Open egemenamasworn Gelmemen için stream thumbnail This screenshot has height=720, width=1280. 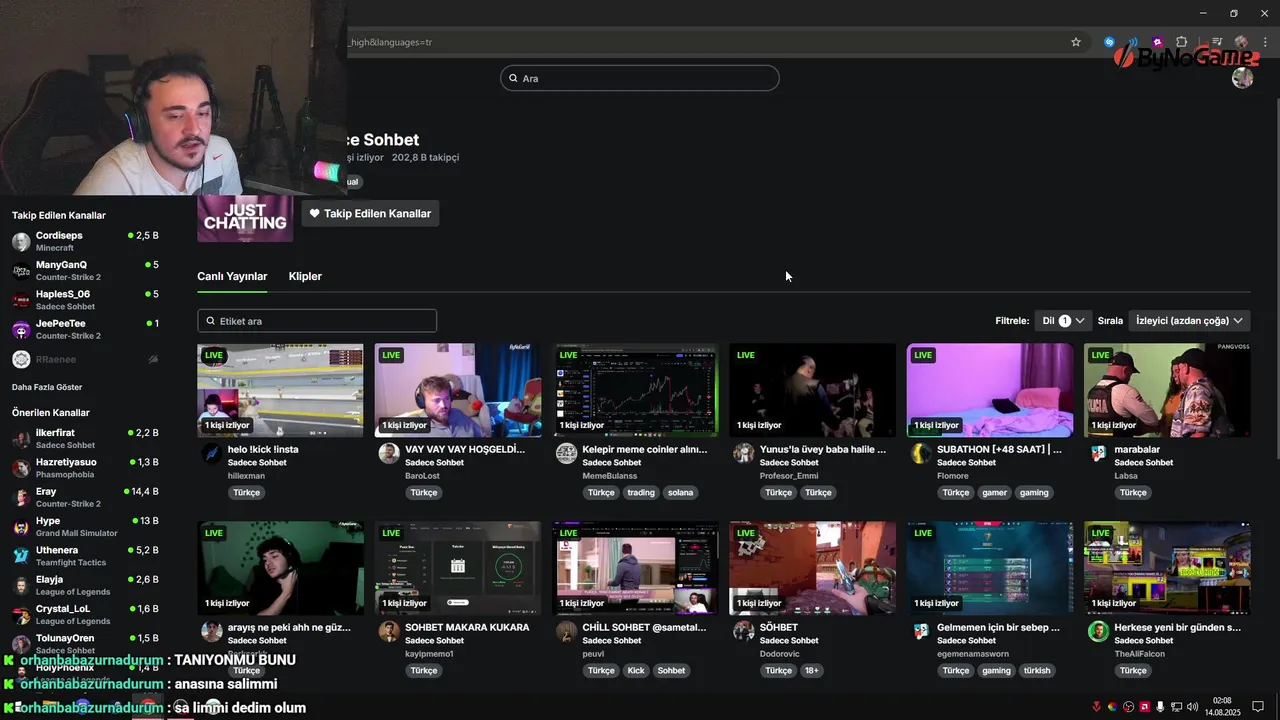990,568
